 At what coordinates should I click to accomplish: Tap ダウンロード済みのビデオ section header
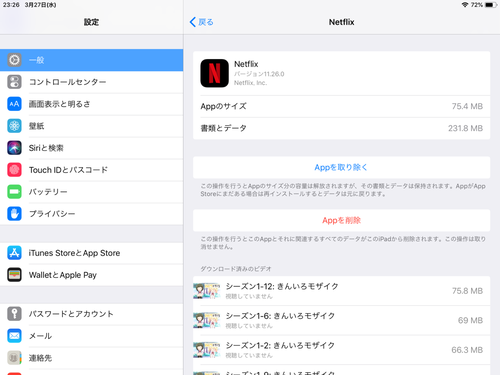tap(236, 269)
